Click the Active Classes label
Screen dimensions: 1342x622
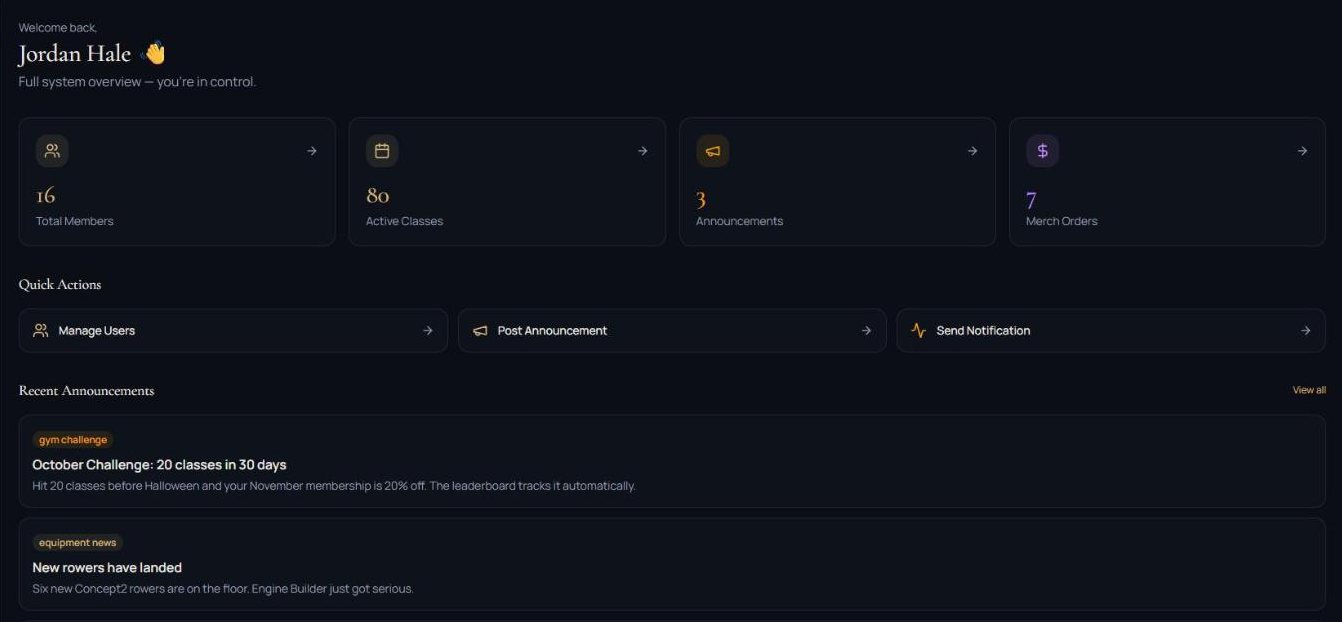404,221
